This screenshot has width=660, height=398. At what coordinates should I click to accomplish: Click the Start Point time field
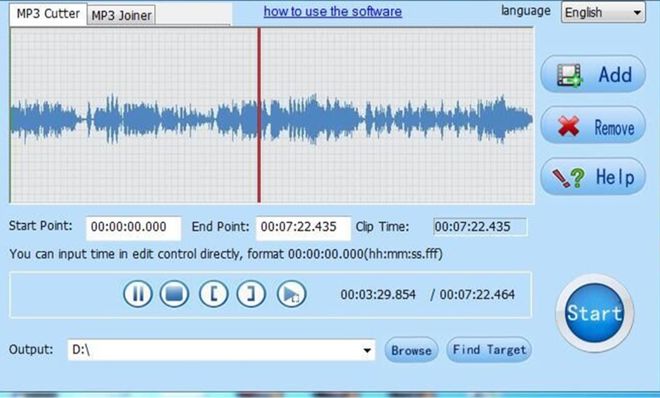[x=133, y=228]
